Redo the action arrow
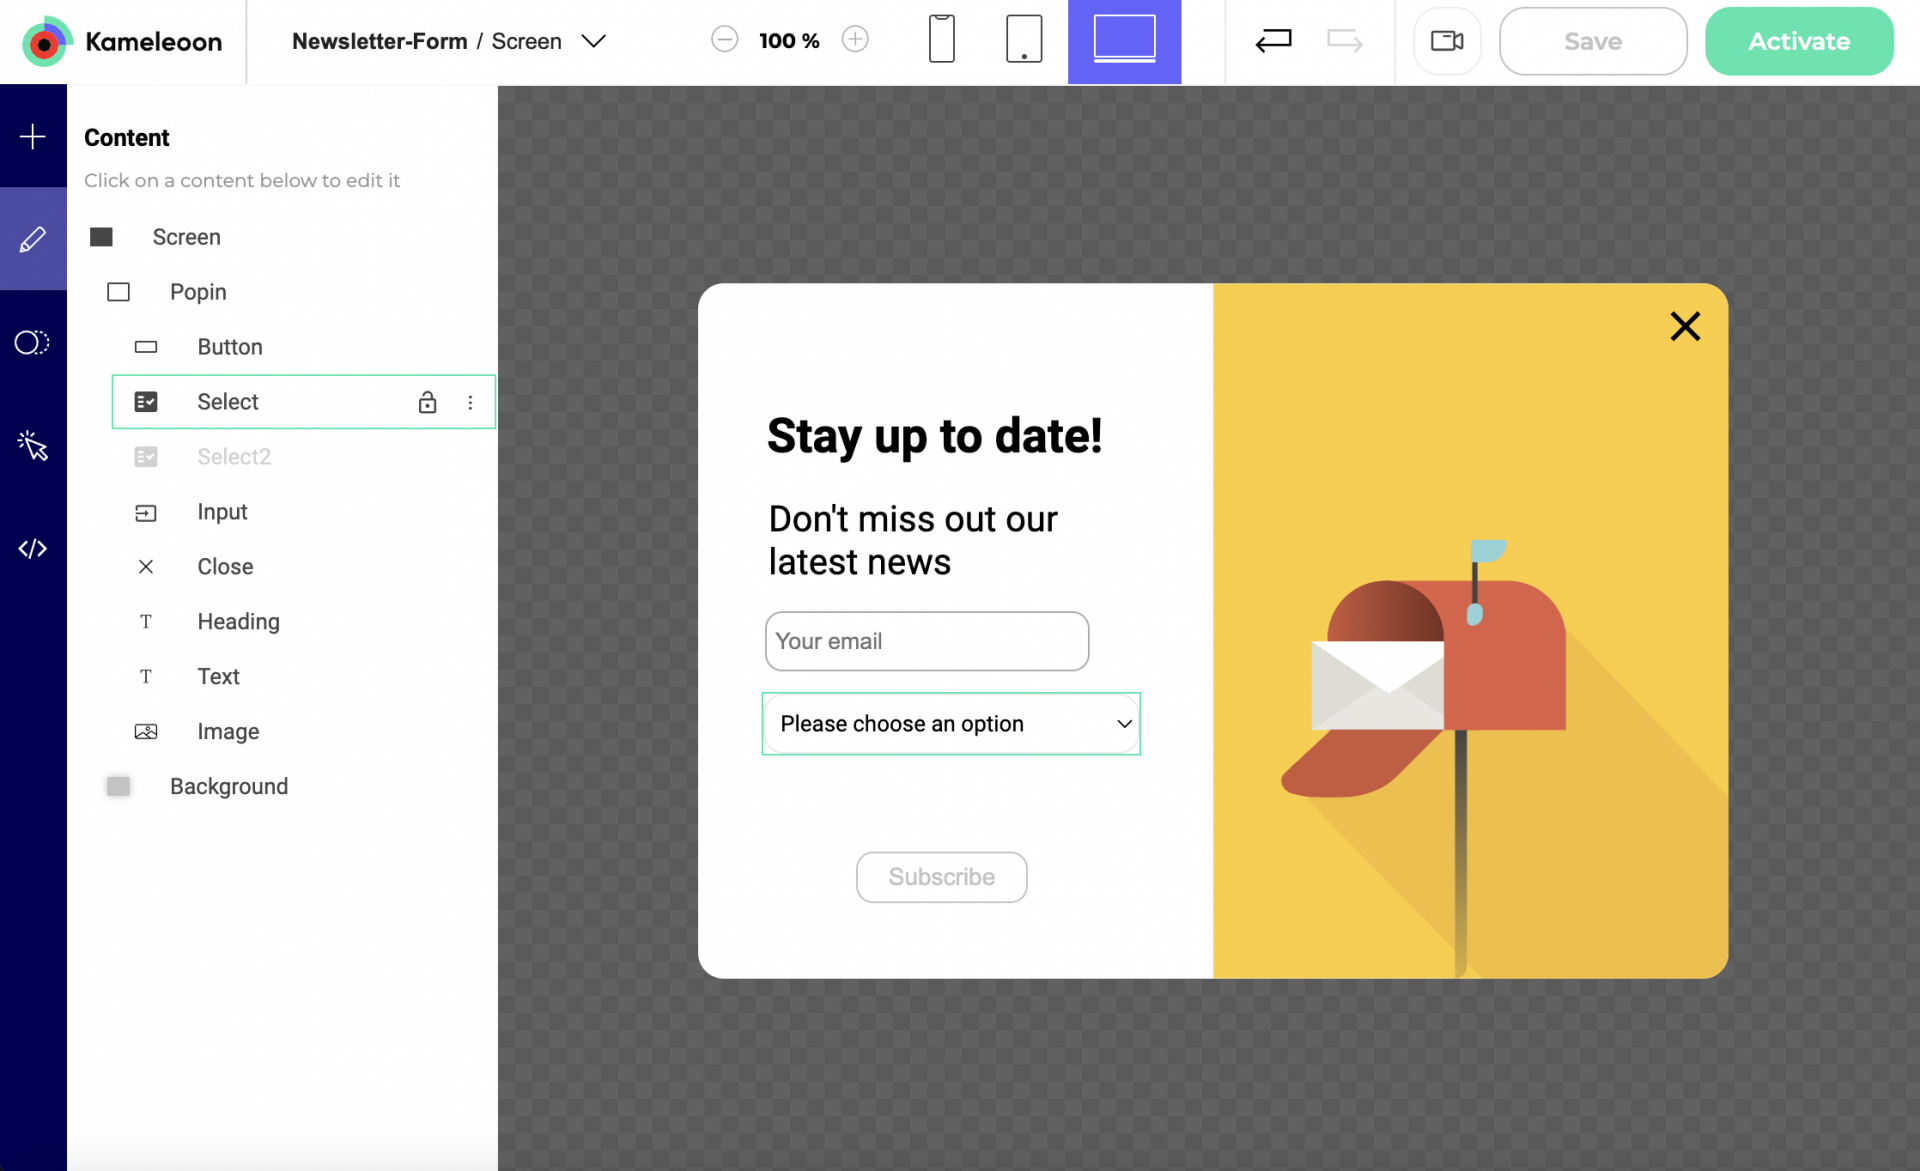 [1345, 40]
